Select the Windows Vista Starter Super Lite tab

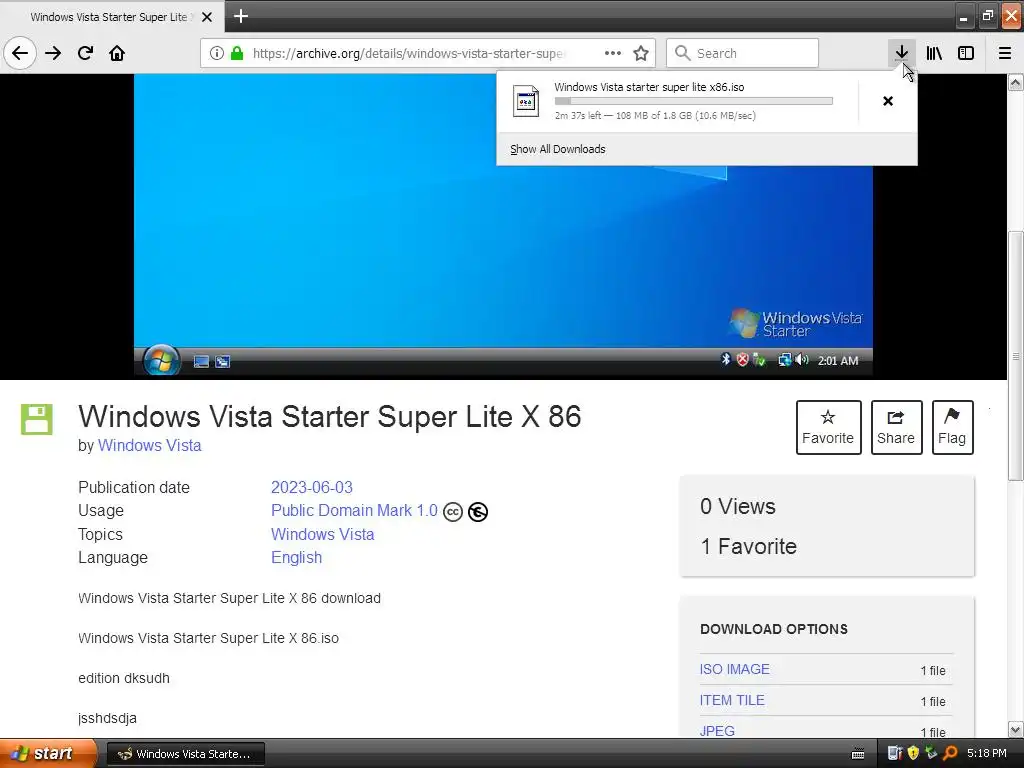click(111, 17)
